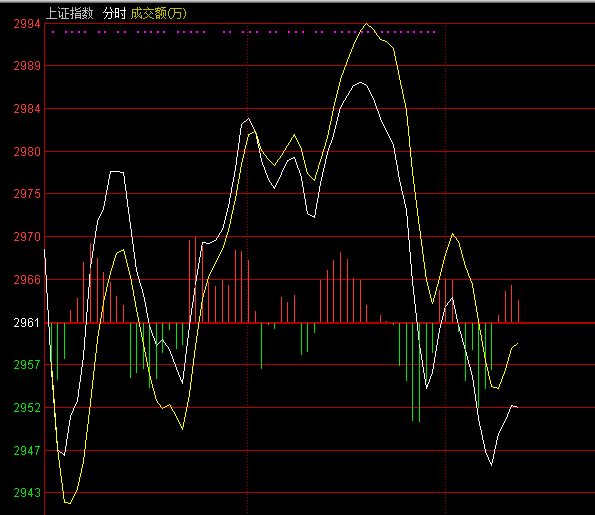The image size is (595, 515).
Task: Select the 分时 chart mode label
Action: click(x=114, y=14)
